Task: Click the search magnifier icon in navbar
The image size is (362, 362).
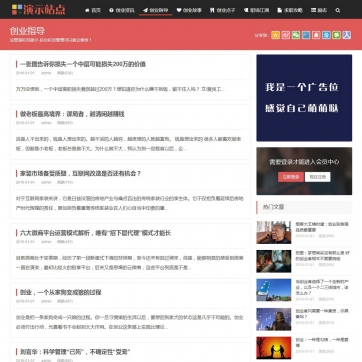Action: (x=338, y=10)
